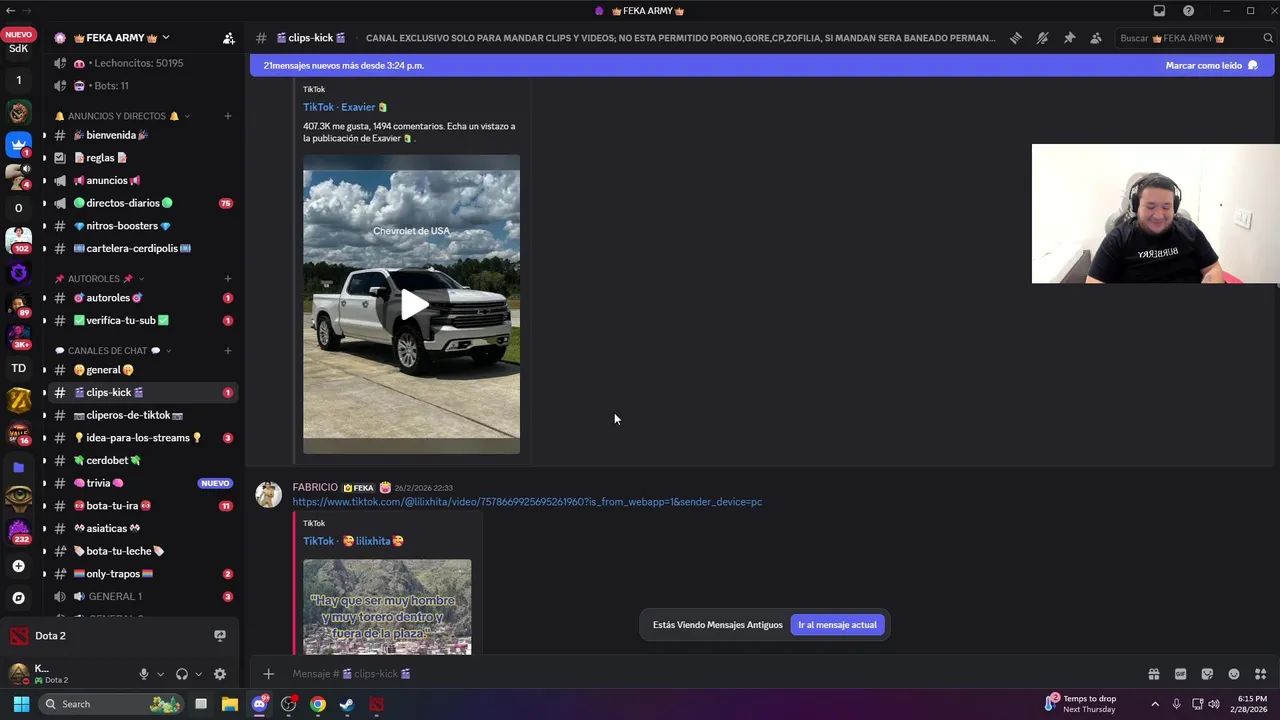The width and height of the screenshot is (1280, 720).
Task: Click the plus attach file icon
Action: point(268,674)
